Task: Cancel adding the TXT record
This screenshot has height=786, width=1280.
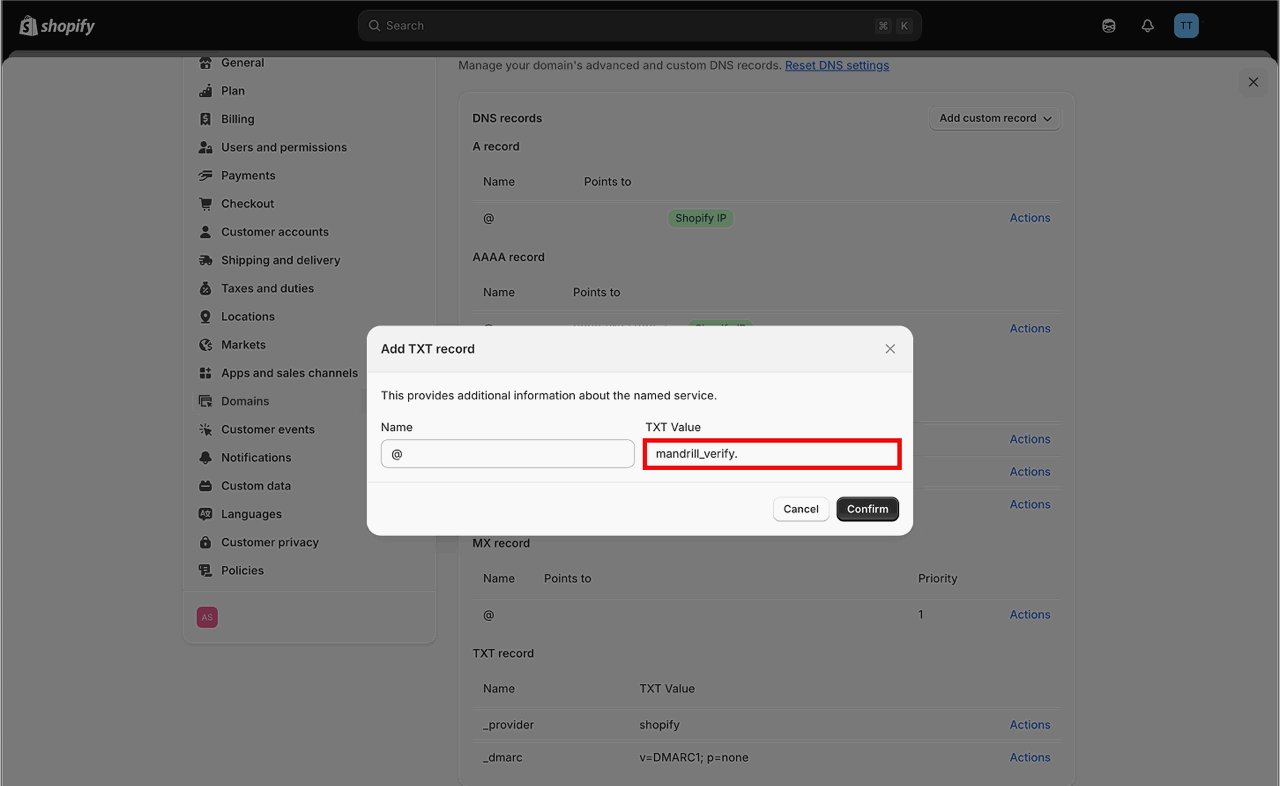Action: [x=800, y=509]
